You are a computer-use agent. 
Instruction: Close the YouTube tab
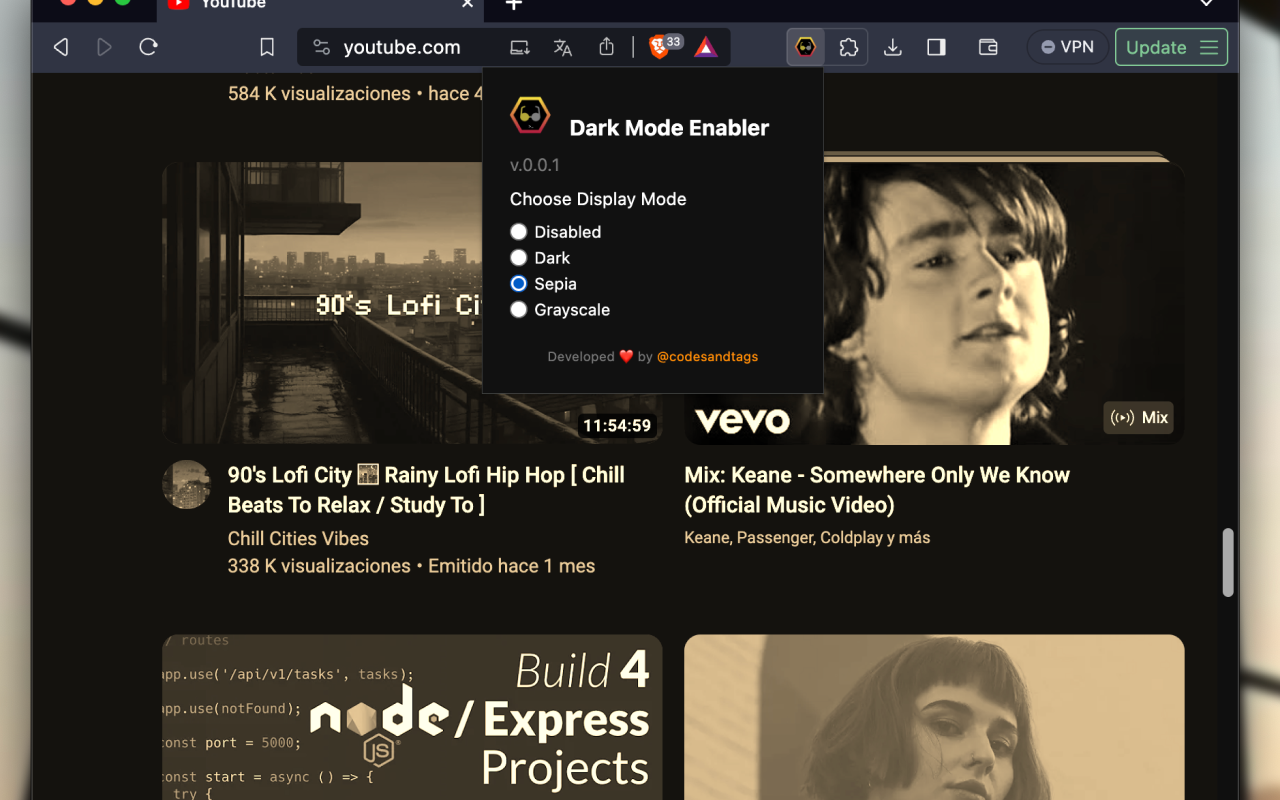click(x=467, y=4)
